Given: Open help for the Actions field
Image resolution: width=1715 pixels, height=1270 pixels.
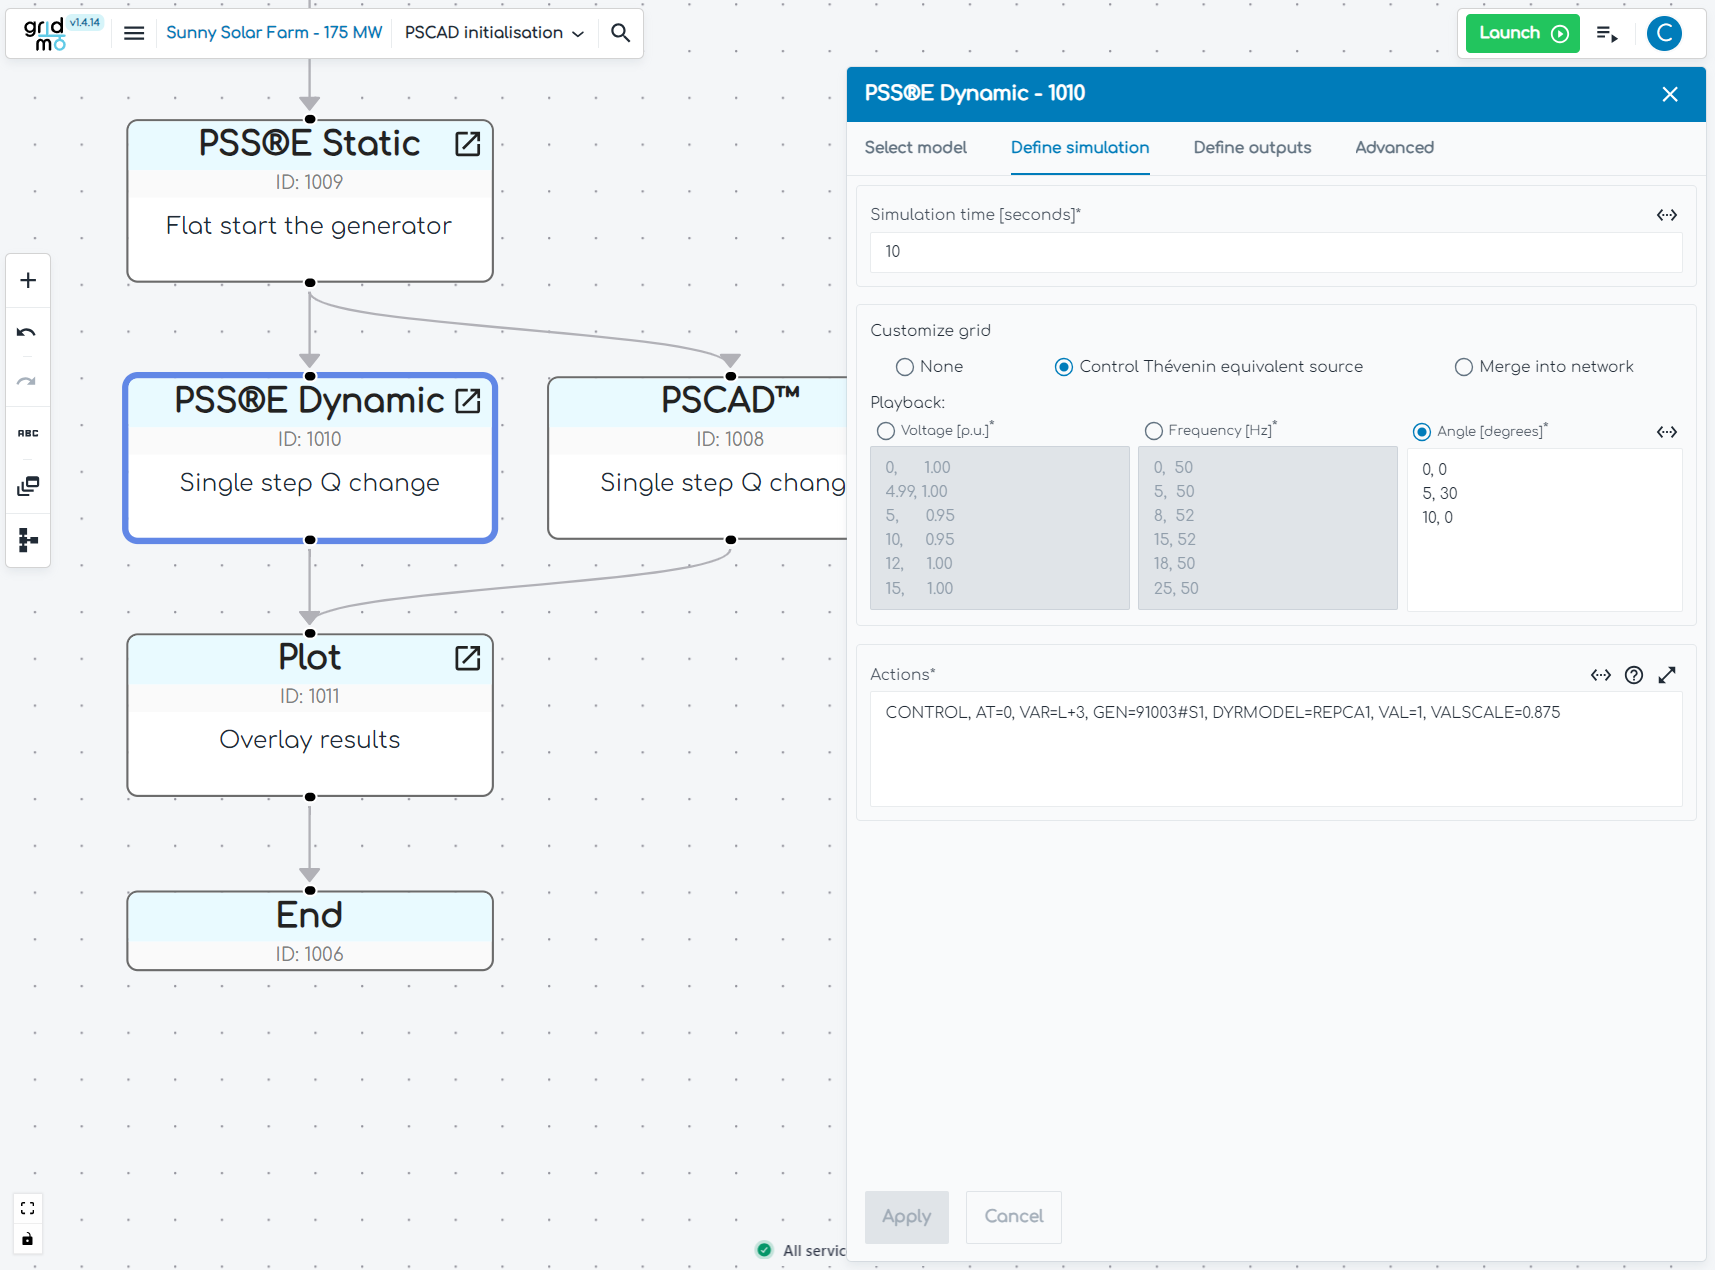Looking at the screenshot, I should pyautogui.click(x=1634, y=675).
